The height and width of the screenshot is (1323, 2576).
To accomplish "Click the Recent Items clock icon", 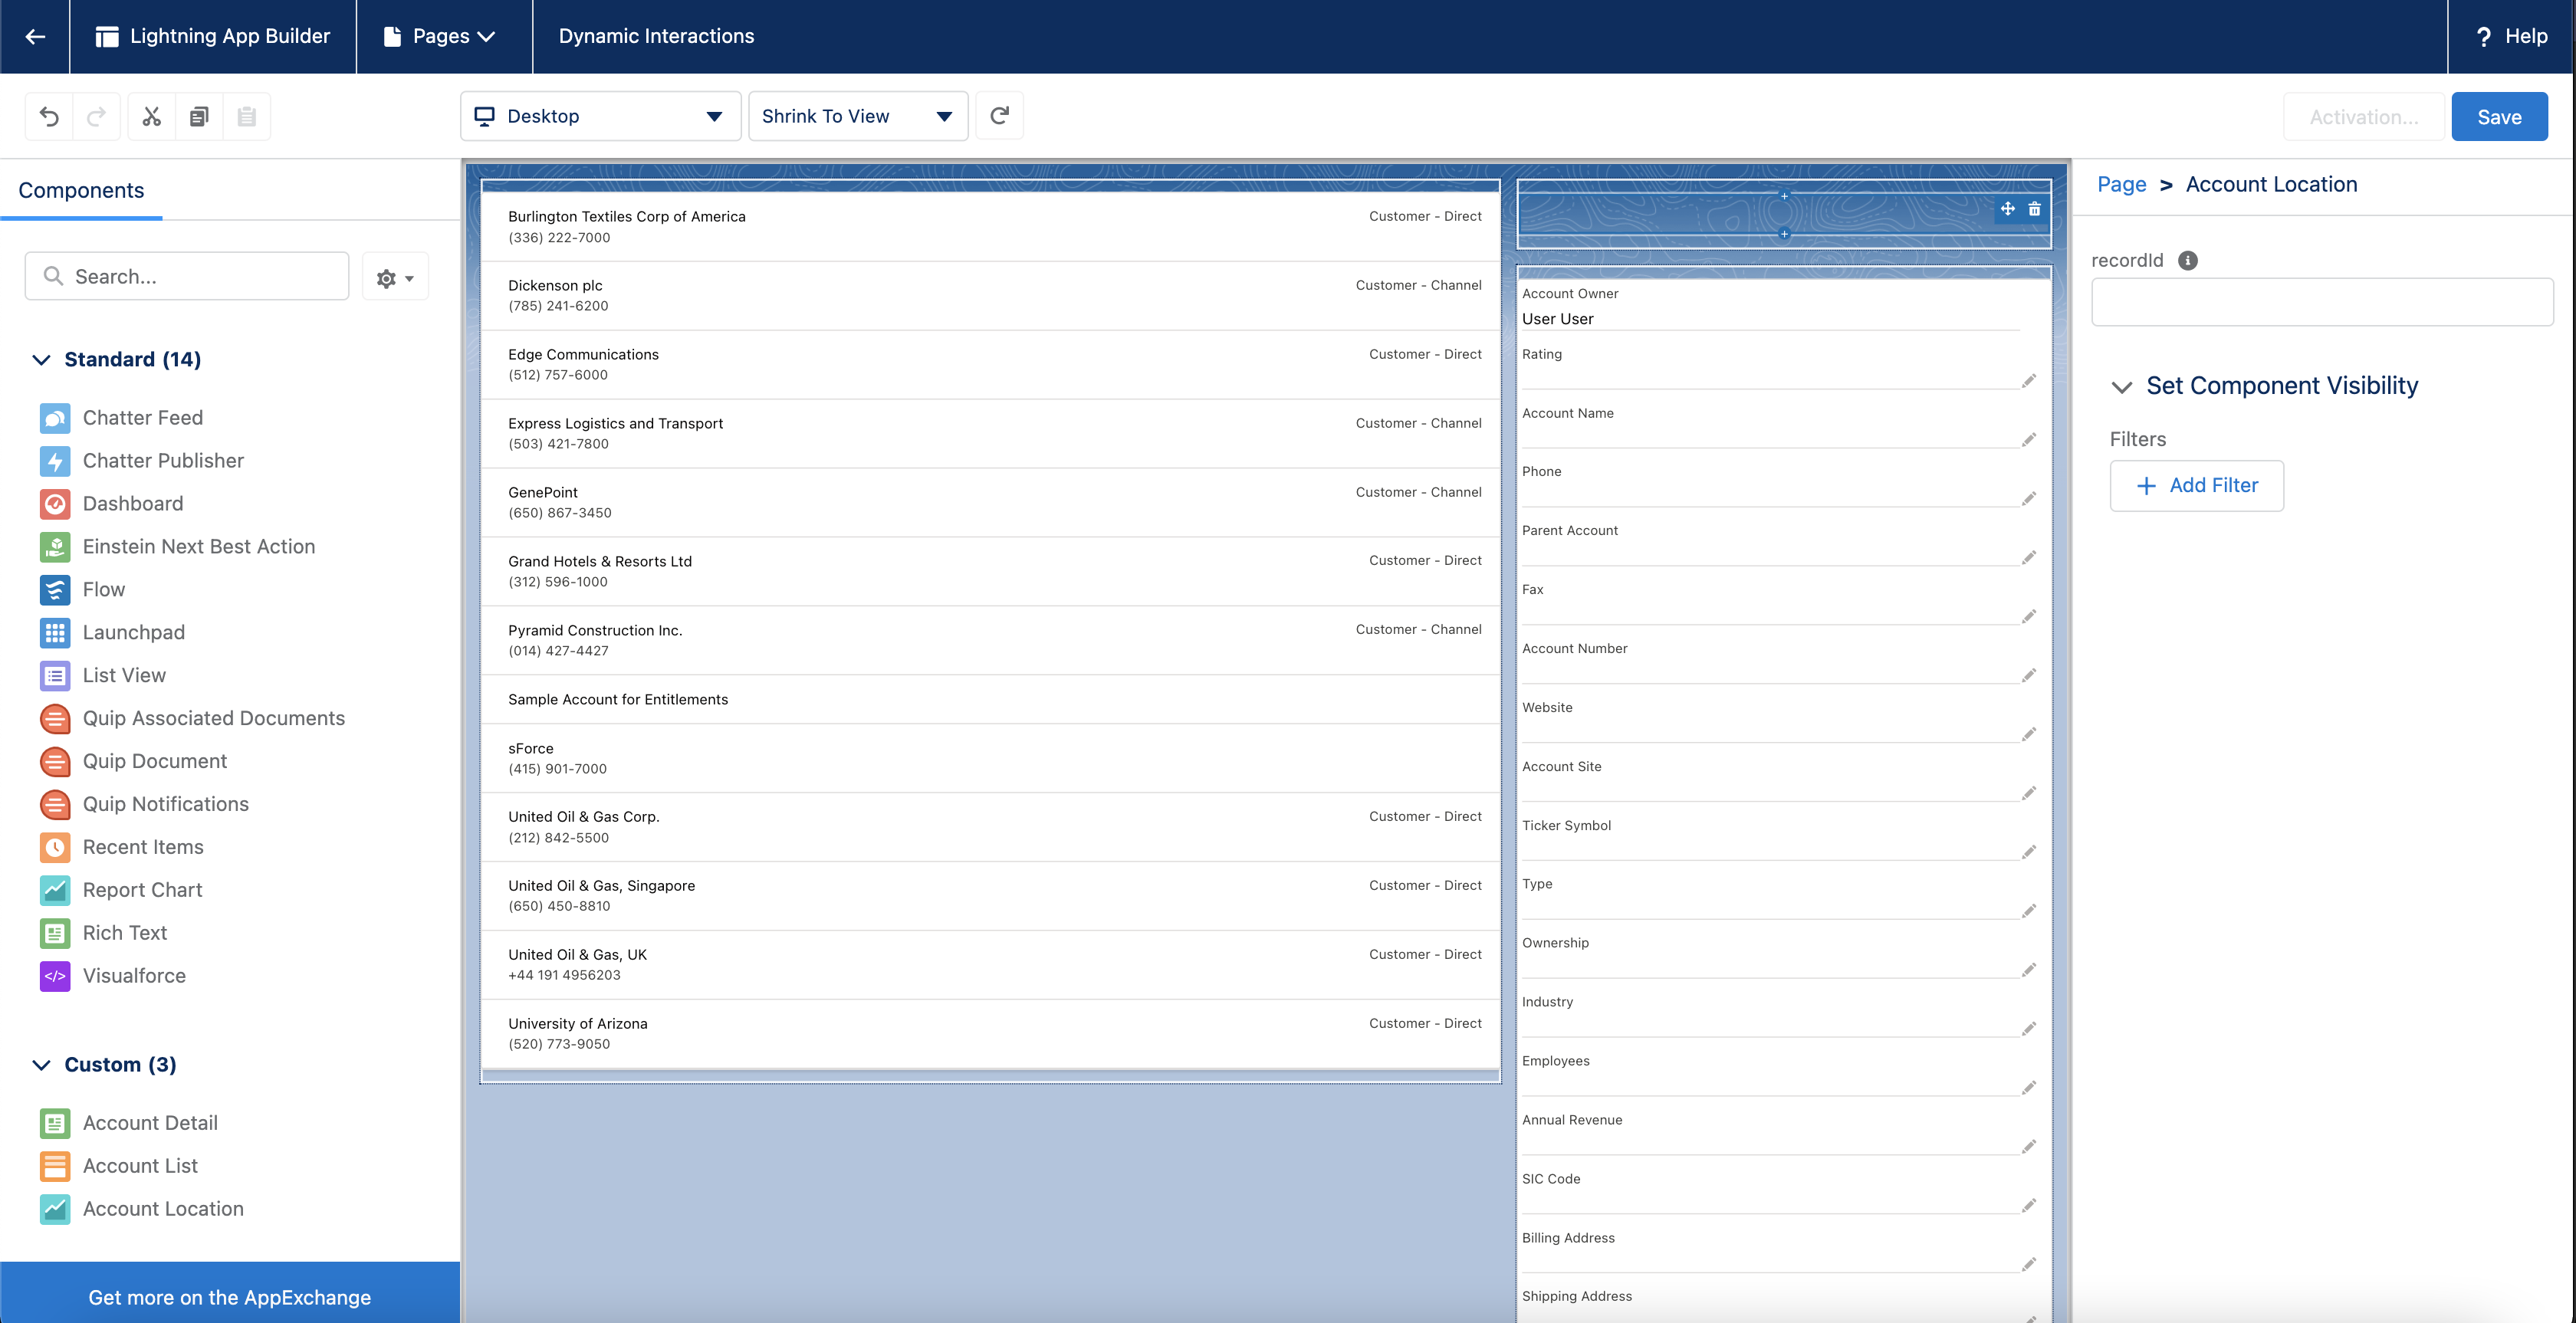I will coord(55,848).
